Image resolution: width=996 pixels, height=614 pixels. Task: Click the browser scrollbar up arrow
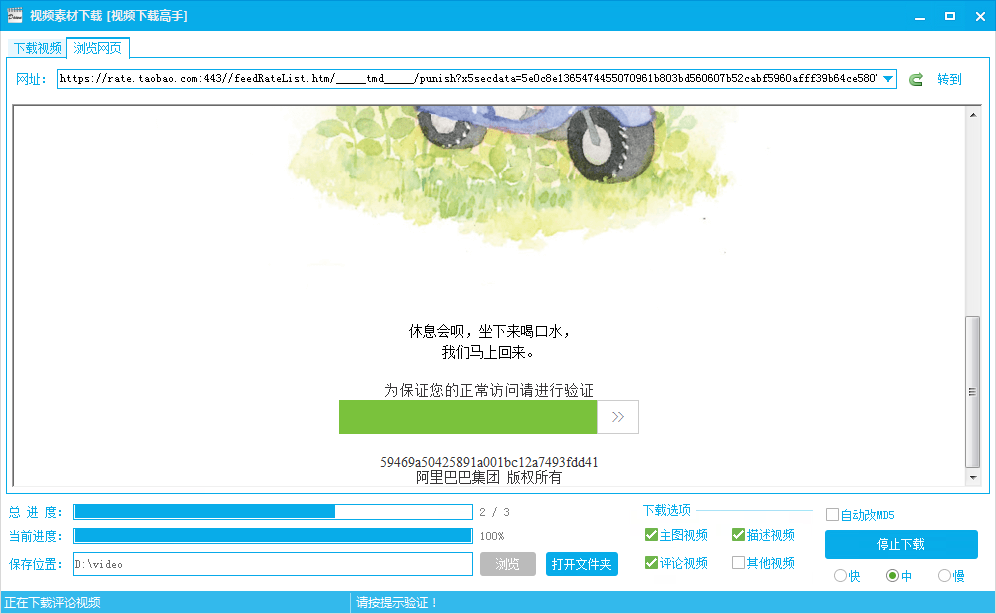[x=972, y=115]
